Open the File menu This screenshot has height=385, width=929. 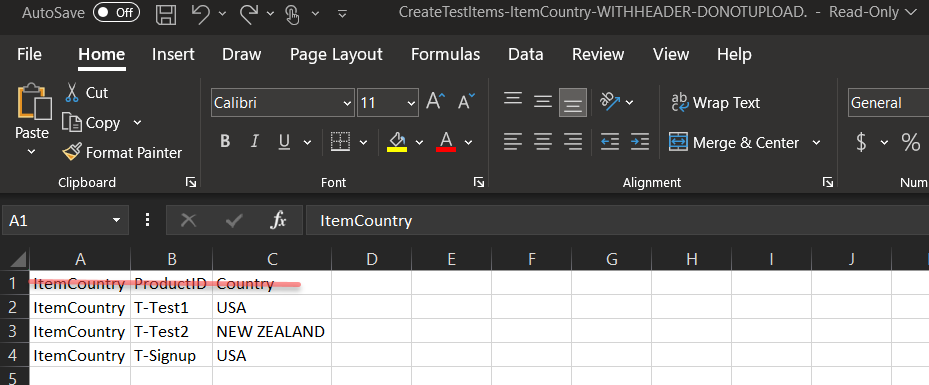(x=29, y=54)
